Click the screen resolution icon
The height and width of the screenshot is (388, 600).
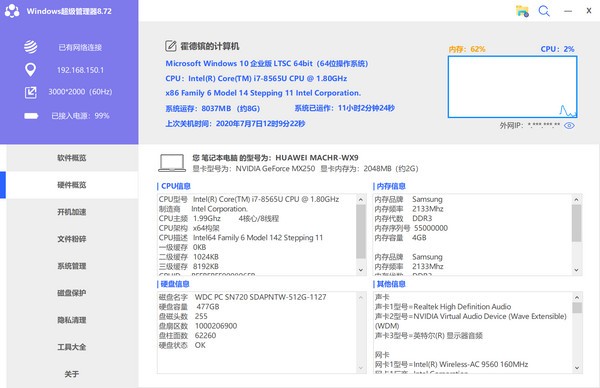31,92
